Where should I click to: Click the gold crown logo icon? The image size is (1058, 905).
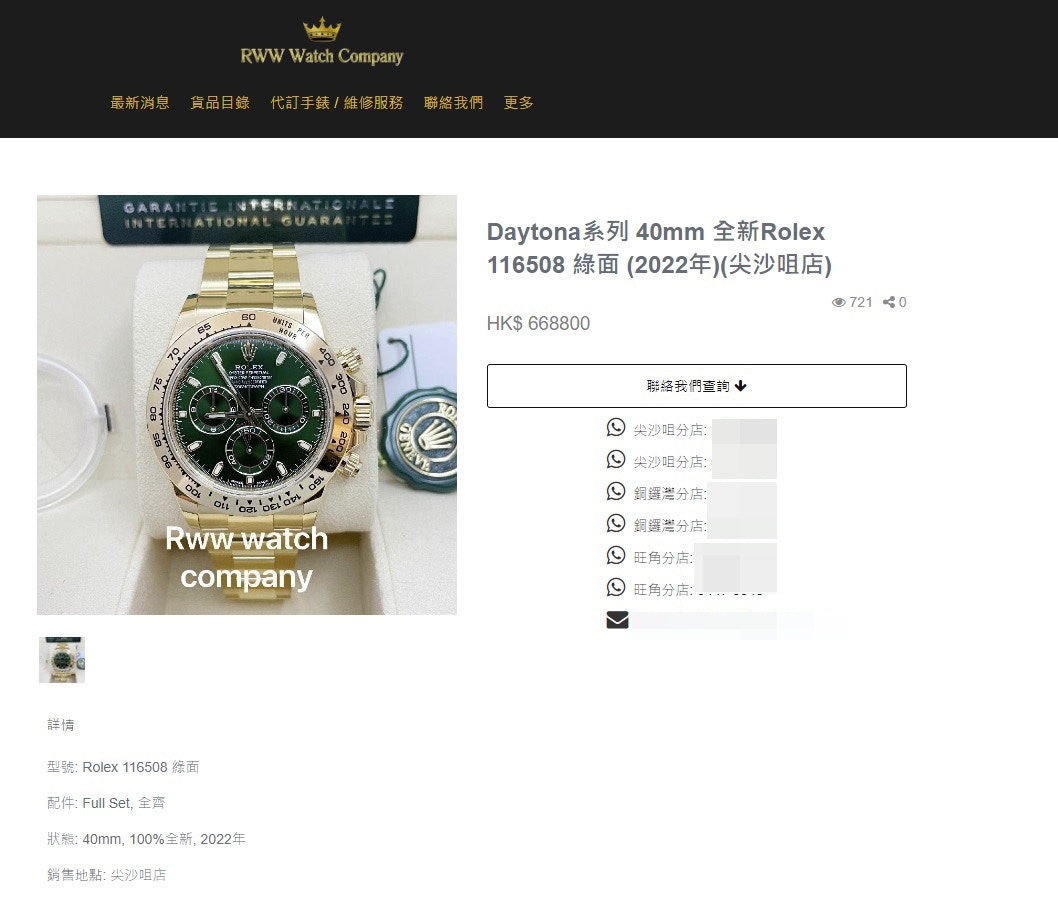(322, 29)
